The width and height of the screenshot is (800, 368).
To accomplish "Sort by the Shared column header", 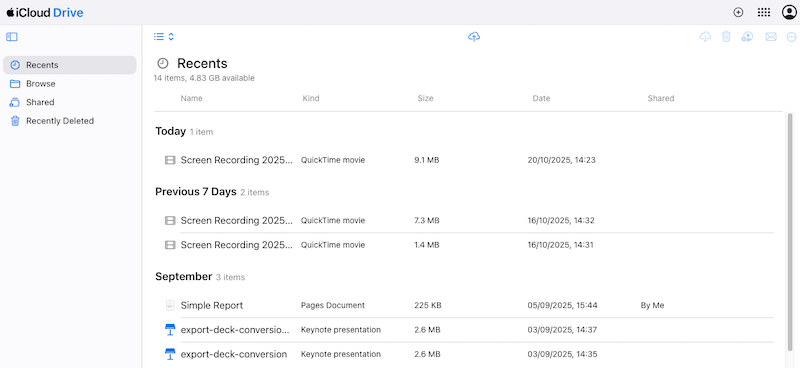I will click(661, 99).
